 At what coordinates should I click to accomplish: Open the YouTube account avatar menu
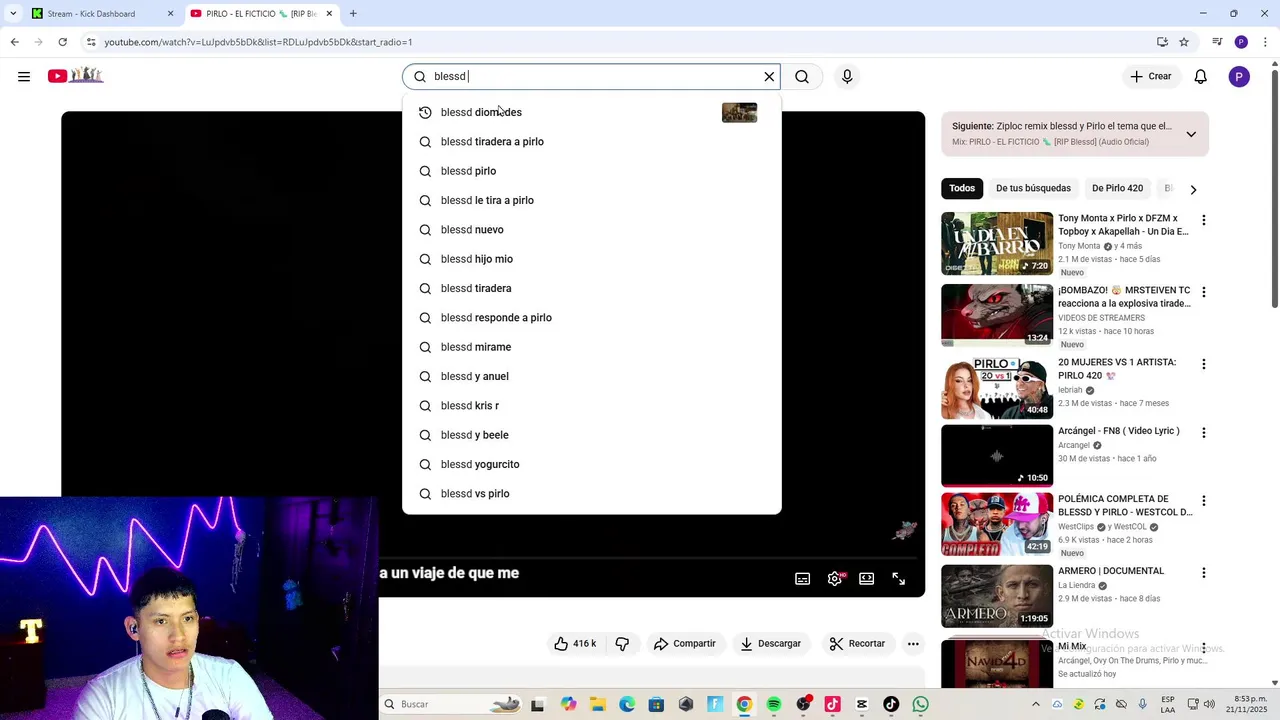click(1239, 76)
